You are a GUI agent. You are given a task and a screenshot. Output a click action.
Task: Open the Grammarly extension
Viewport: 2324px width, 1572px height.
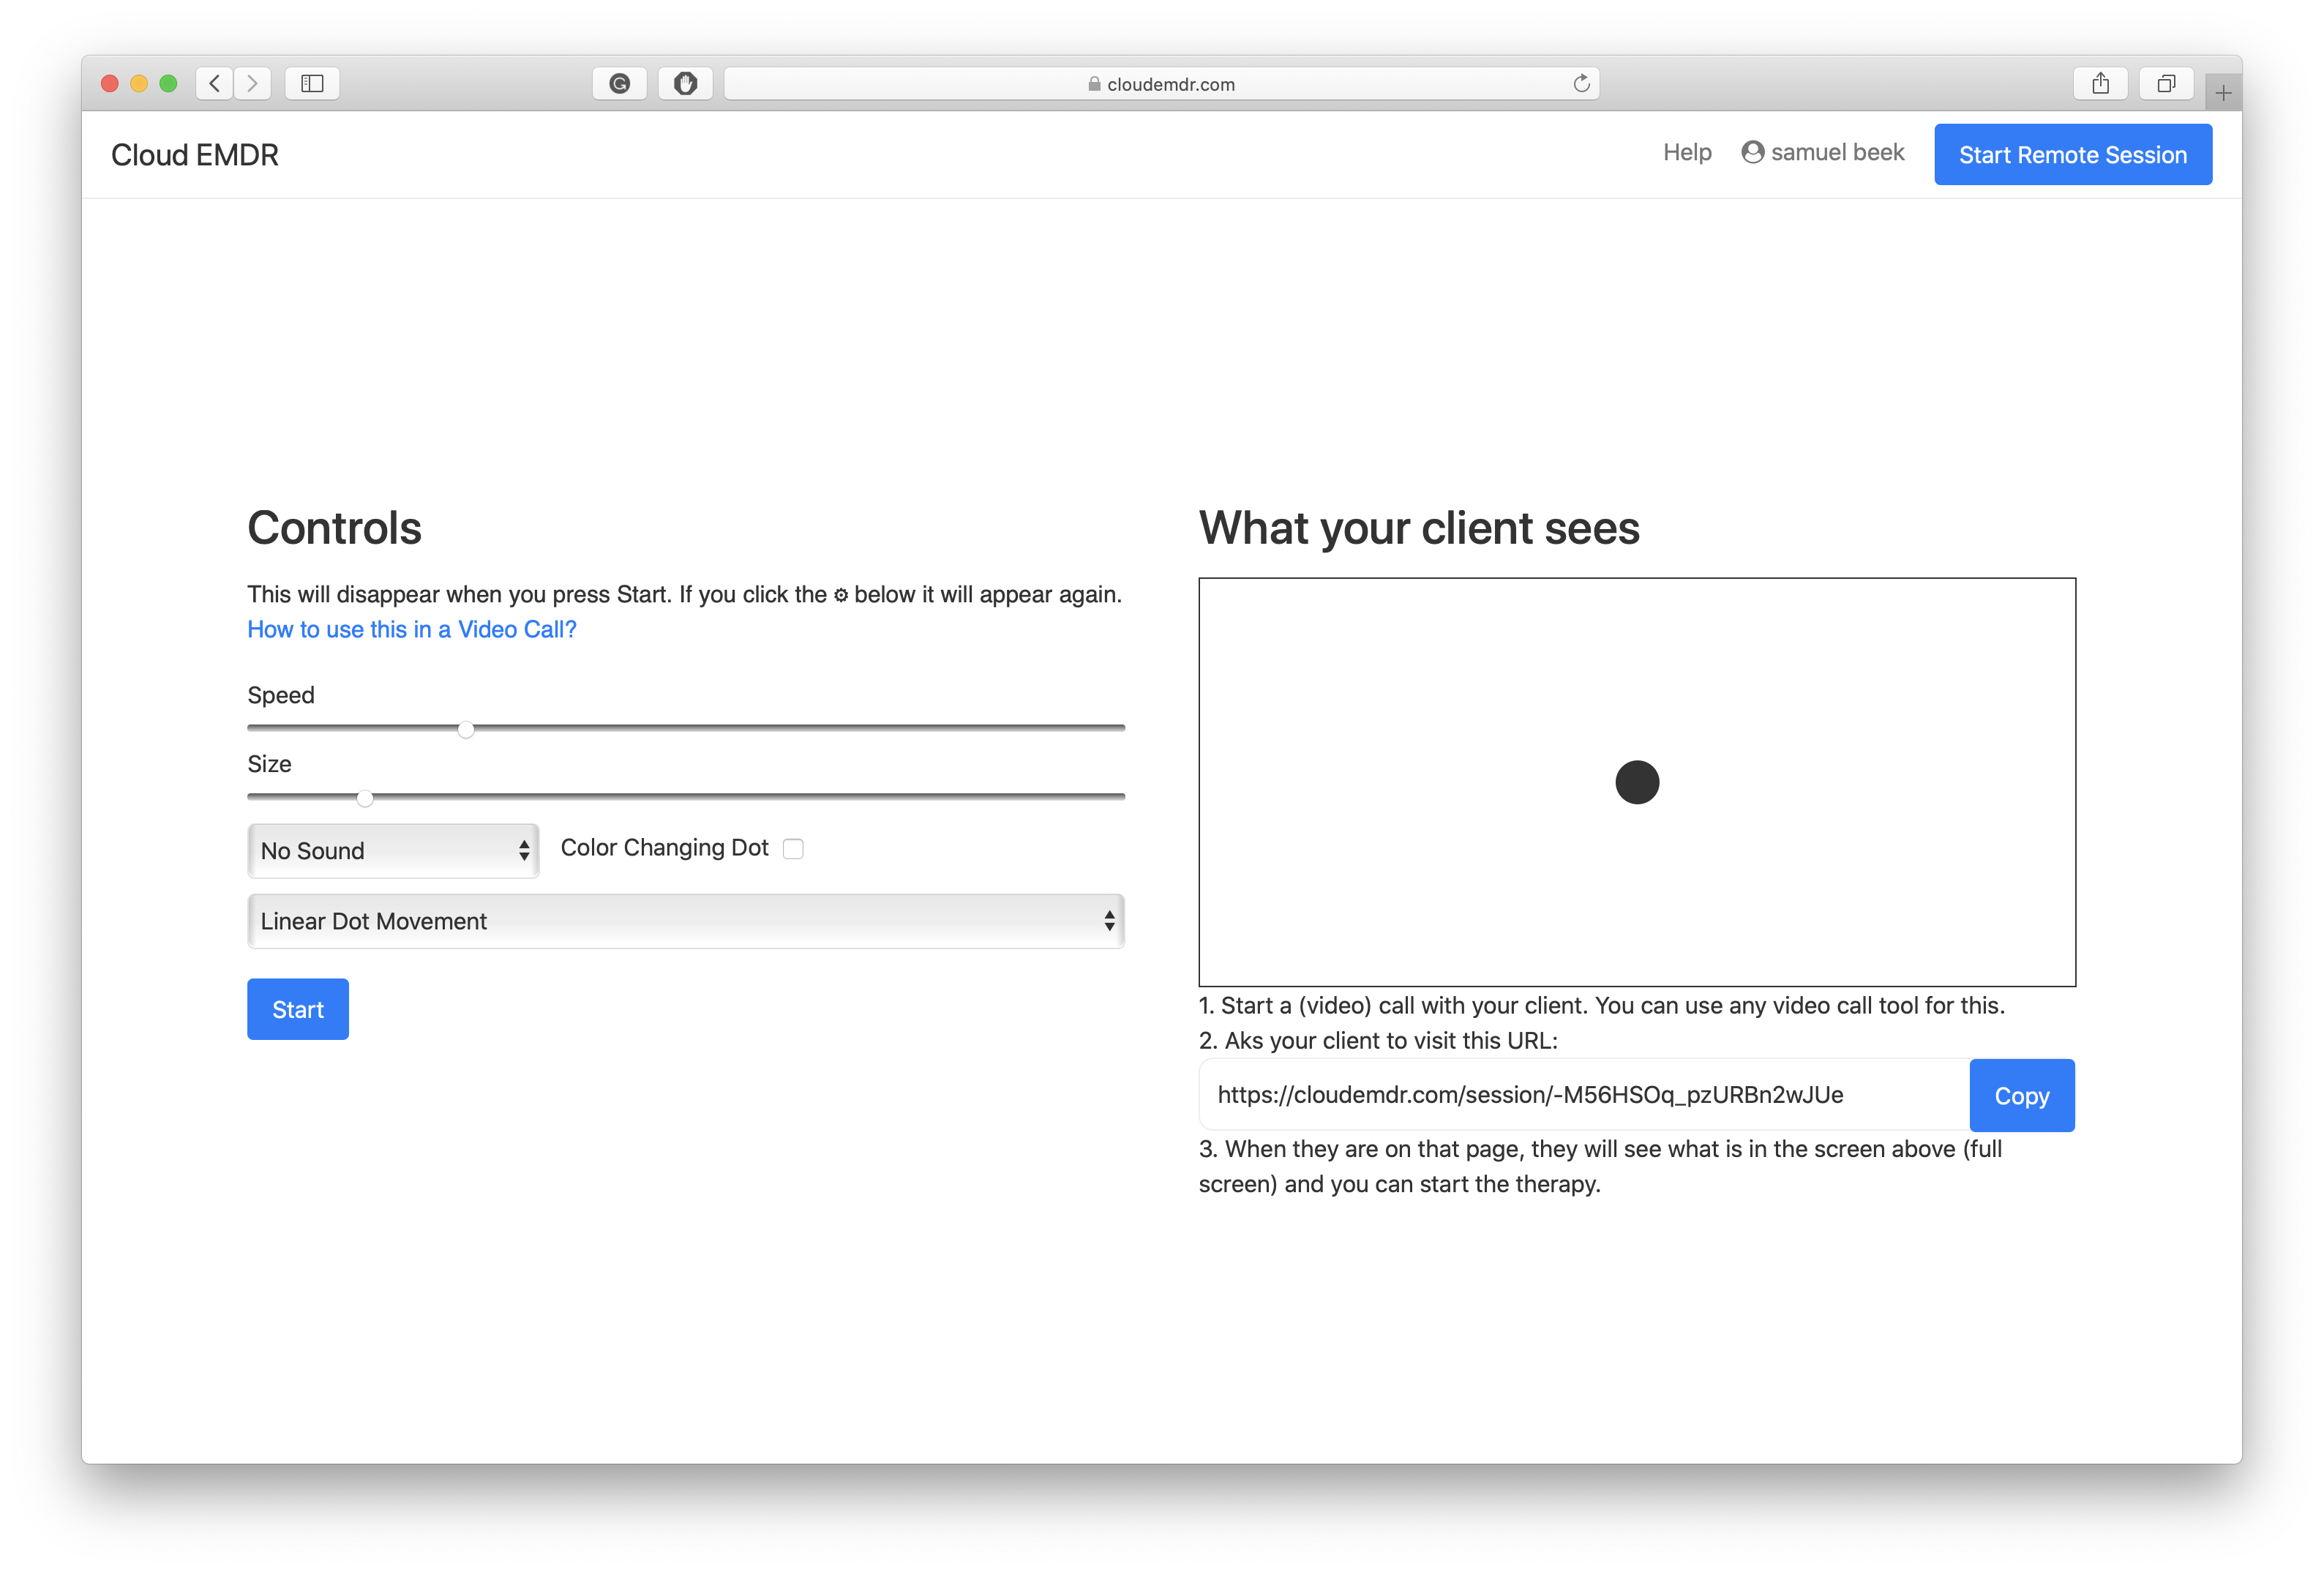619,83
